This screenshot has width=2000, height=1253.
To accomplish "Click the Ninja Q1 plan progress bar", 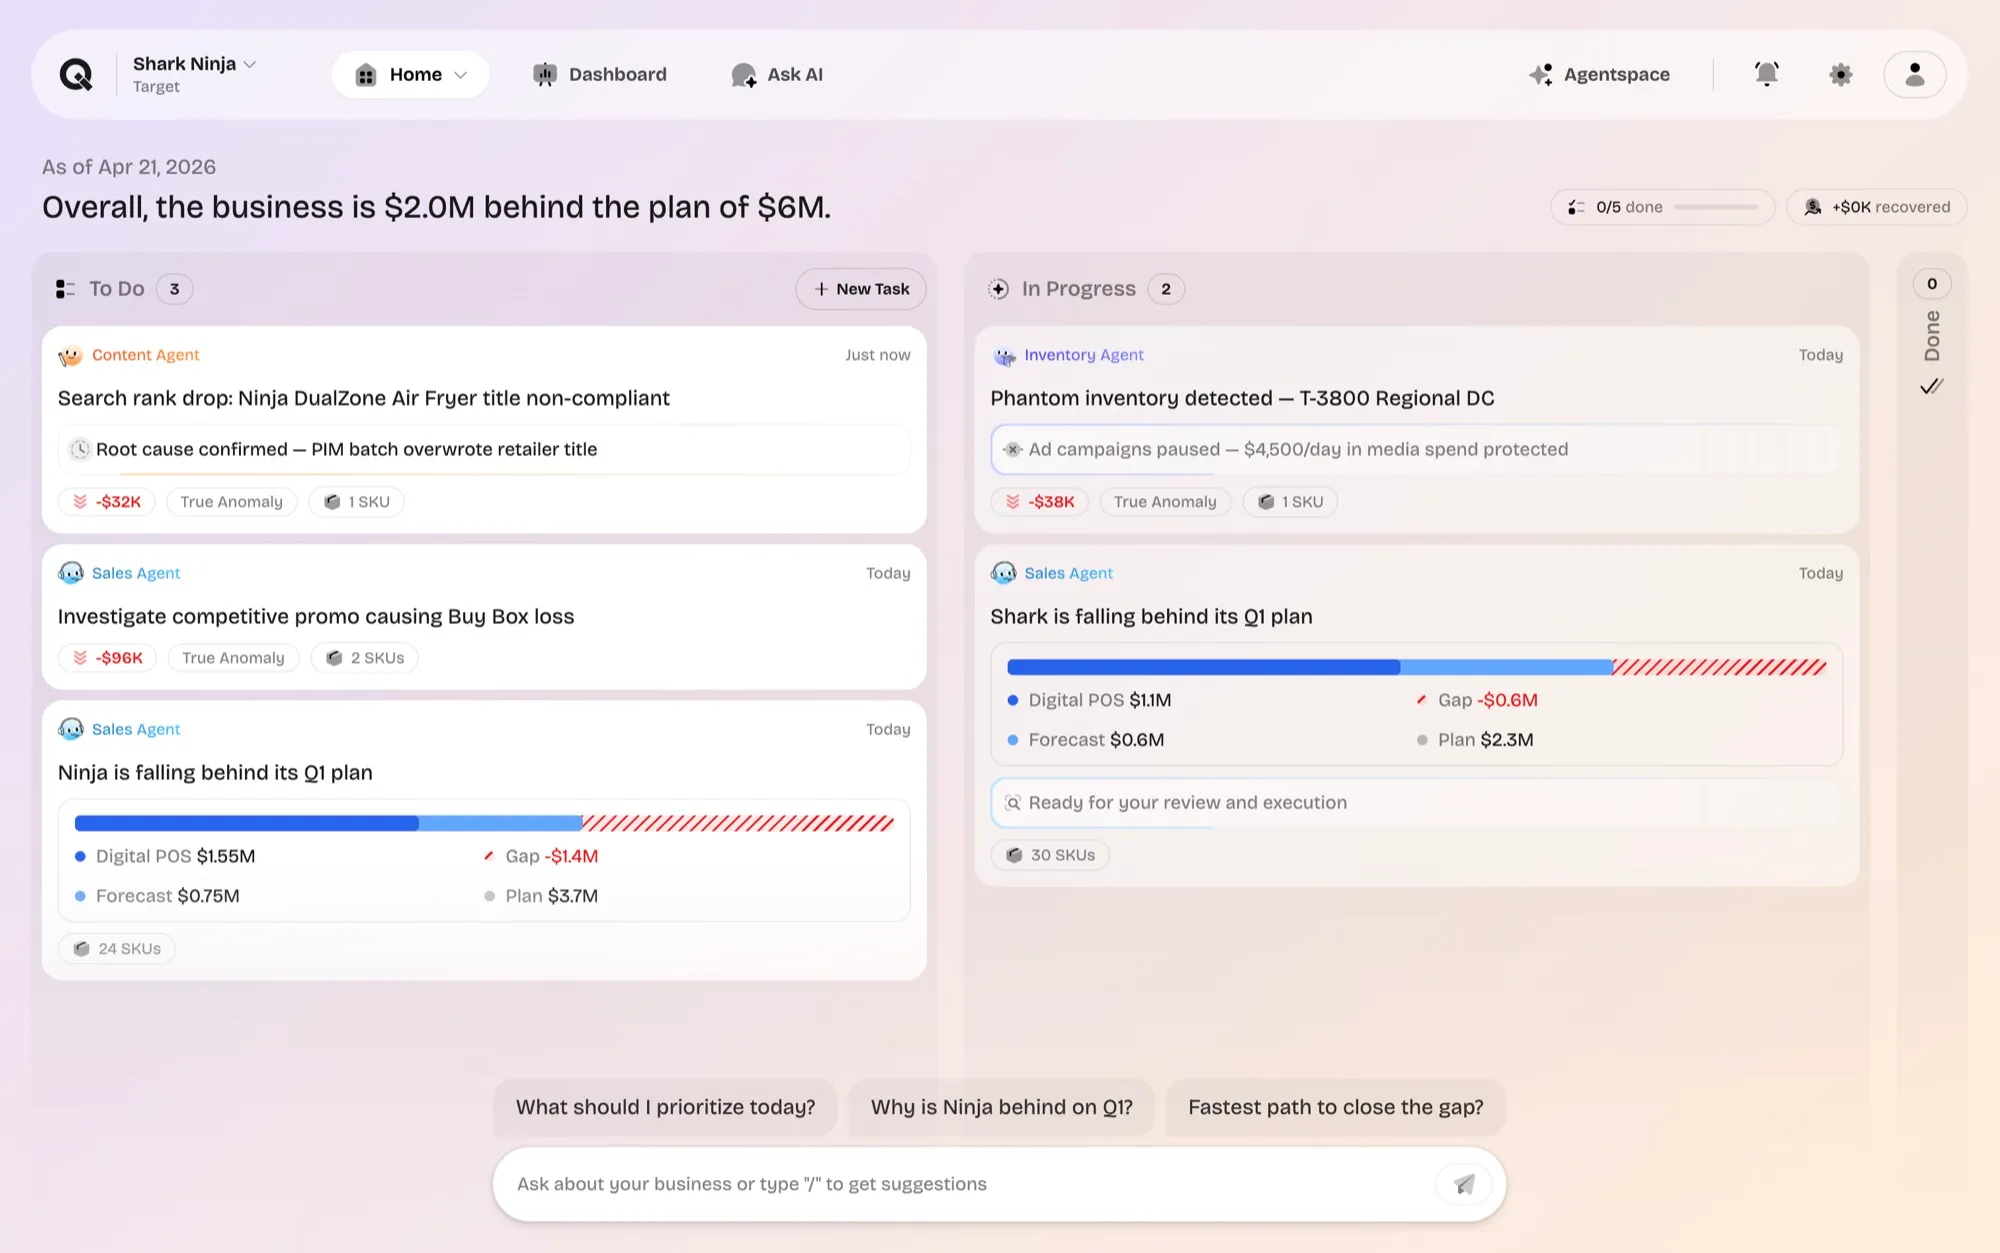I will [484, 823].
